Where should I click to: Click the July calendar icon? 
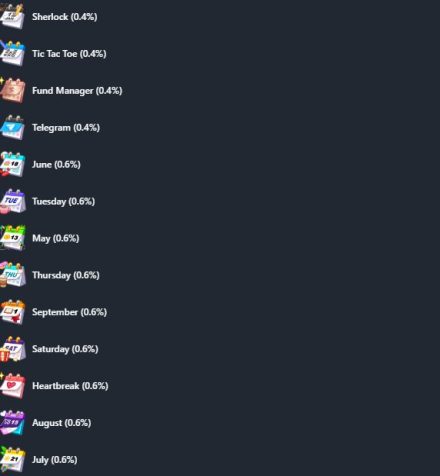(12, 460)
